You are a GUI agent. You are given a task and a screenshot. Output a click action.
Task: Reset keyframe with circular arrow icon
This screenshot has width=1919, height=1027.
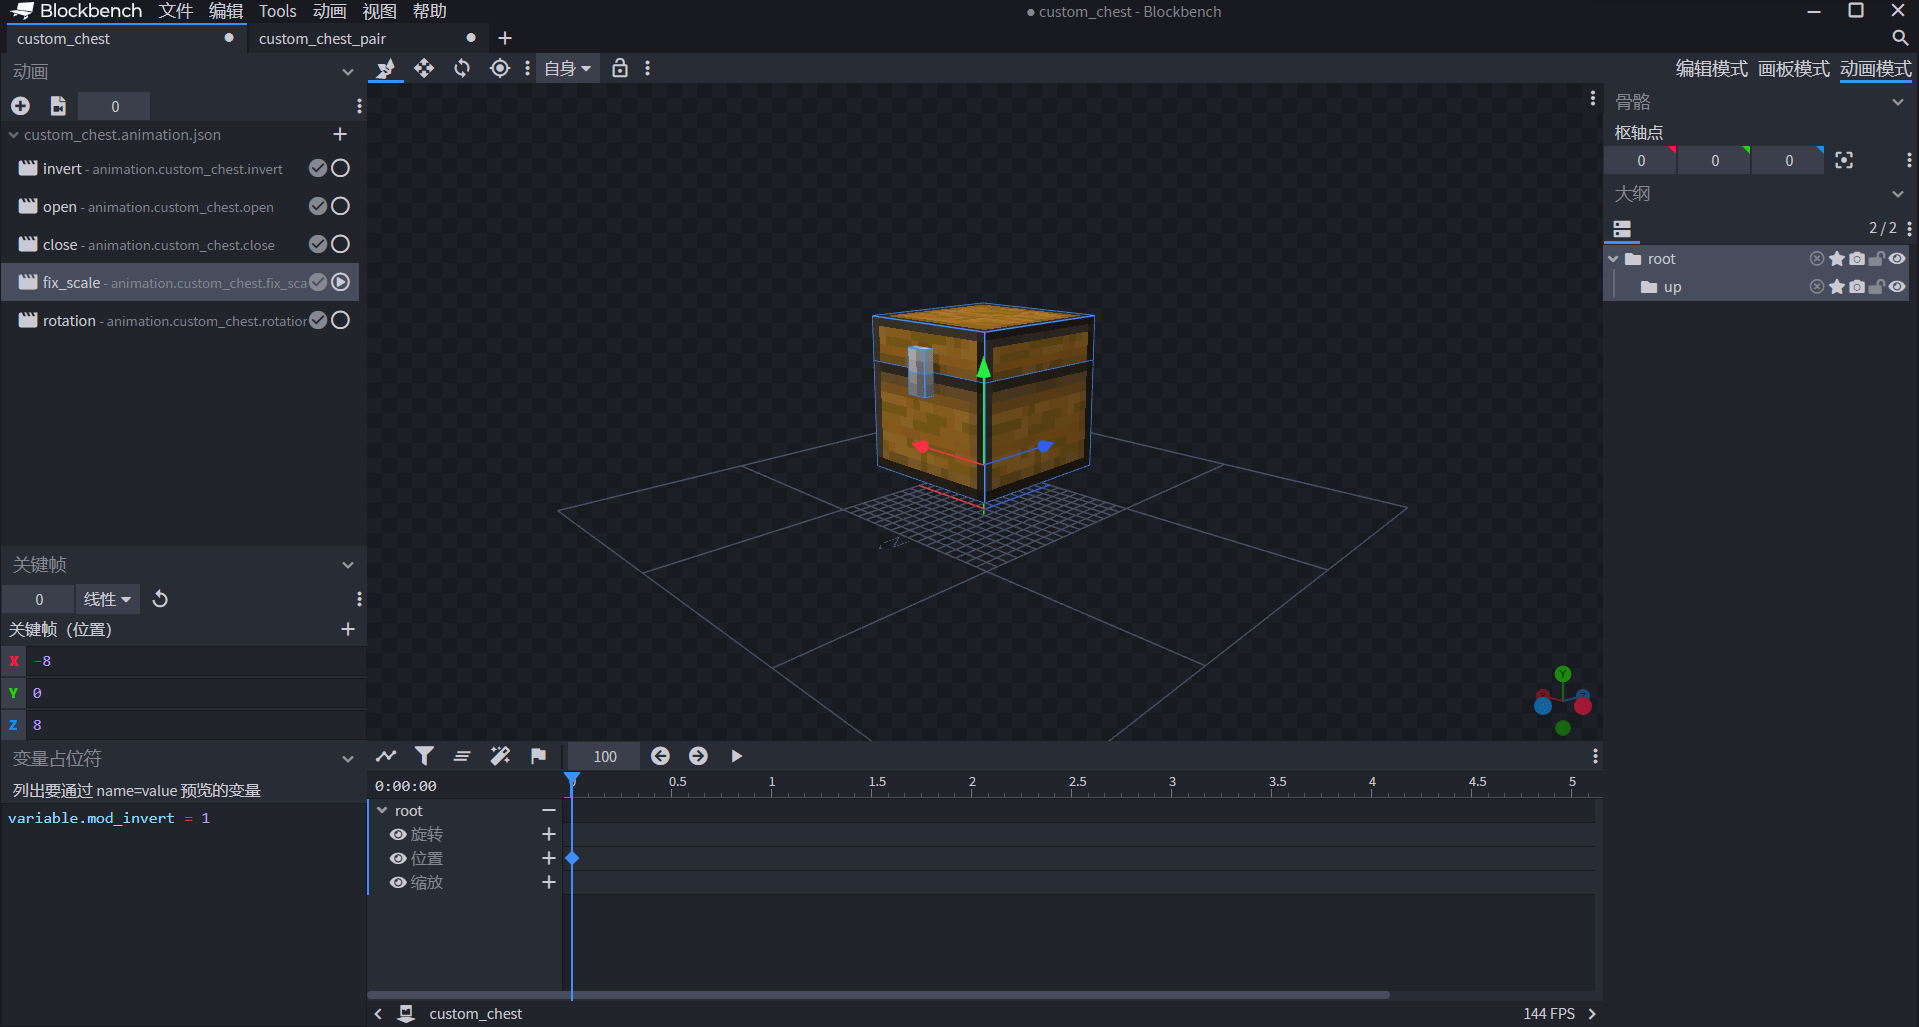pos(160,599)
